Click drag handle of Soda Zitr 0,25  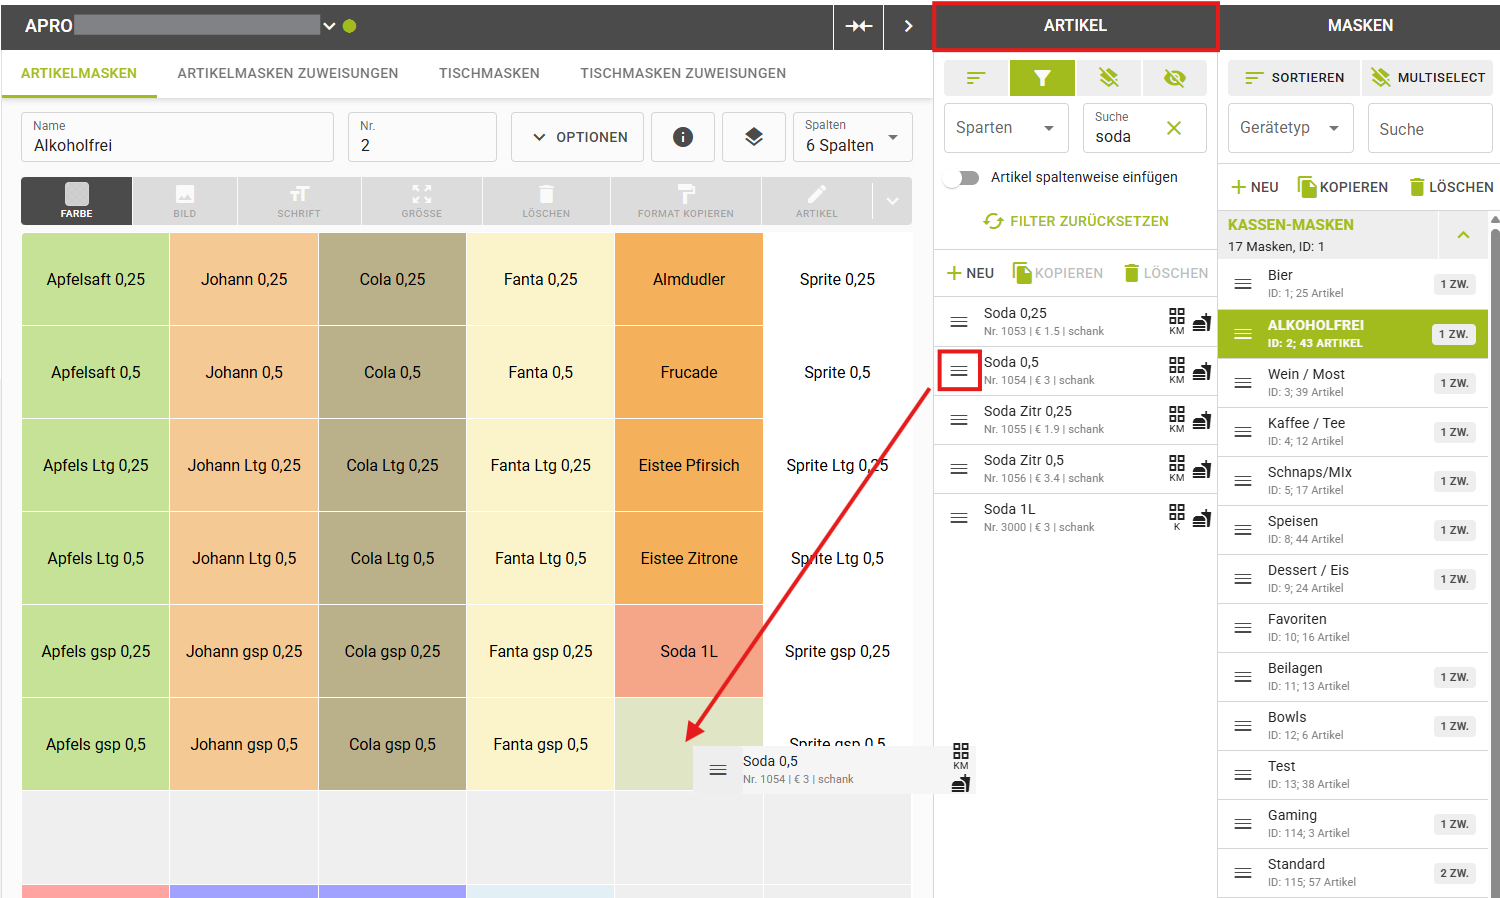pyautogui.click(x=959, y=420)
